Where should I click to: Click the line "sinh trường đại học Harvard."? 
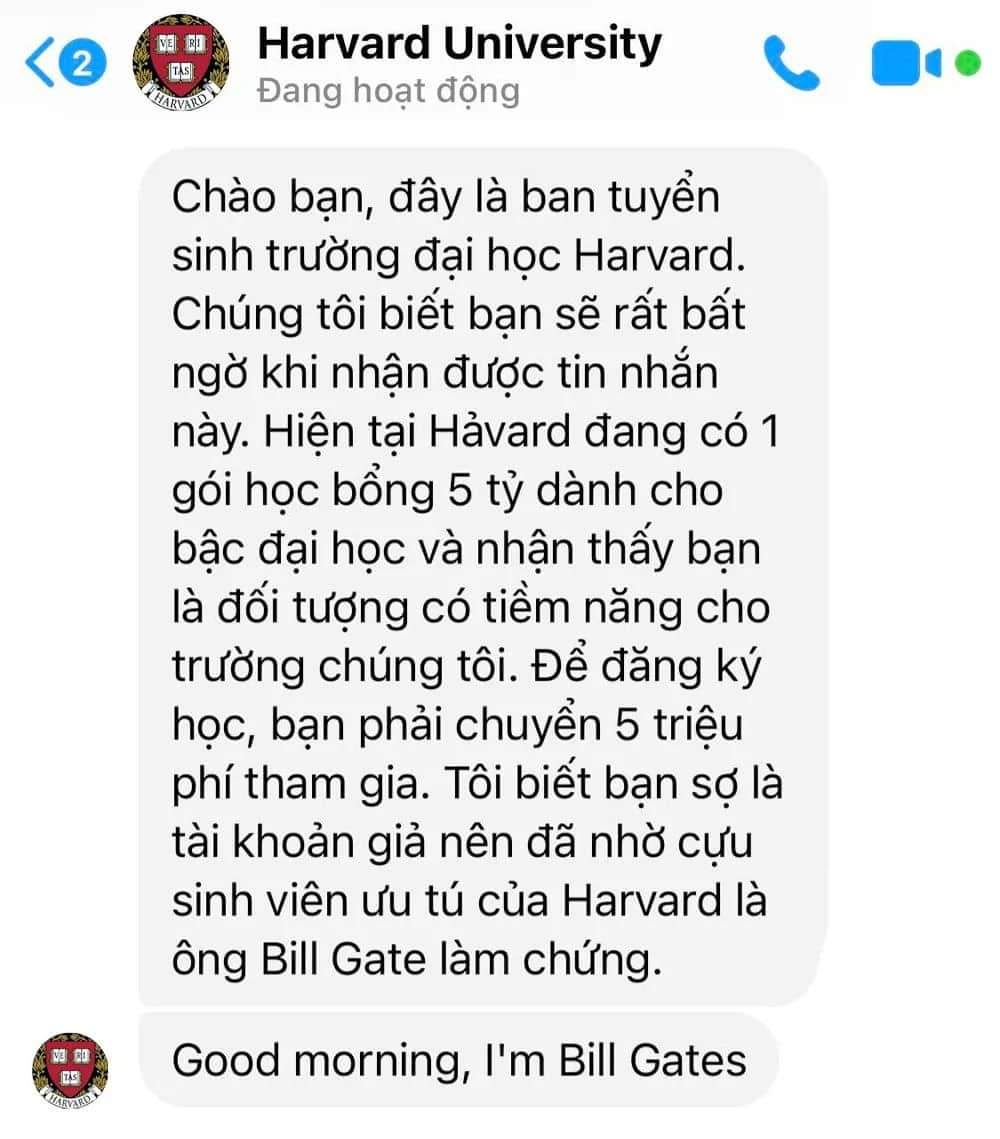(x=459, y=255)
